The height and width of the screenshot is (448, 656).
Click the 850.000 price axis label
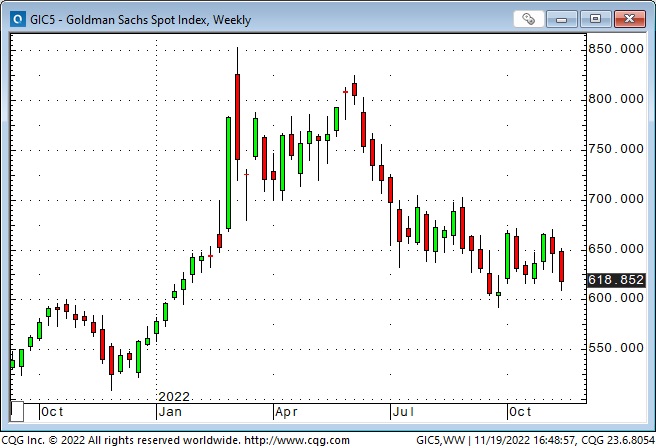click(x=616, y=49)
